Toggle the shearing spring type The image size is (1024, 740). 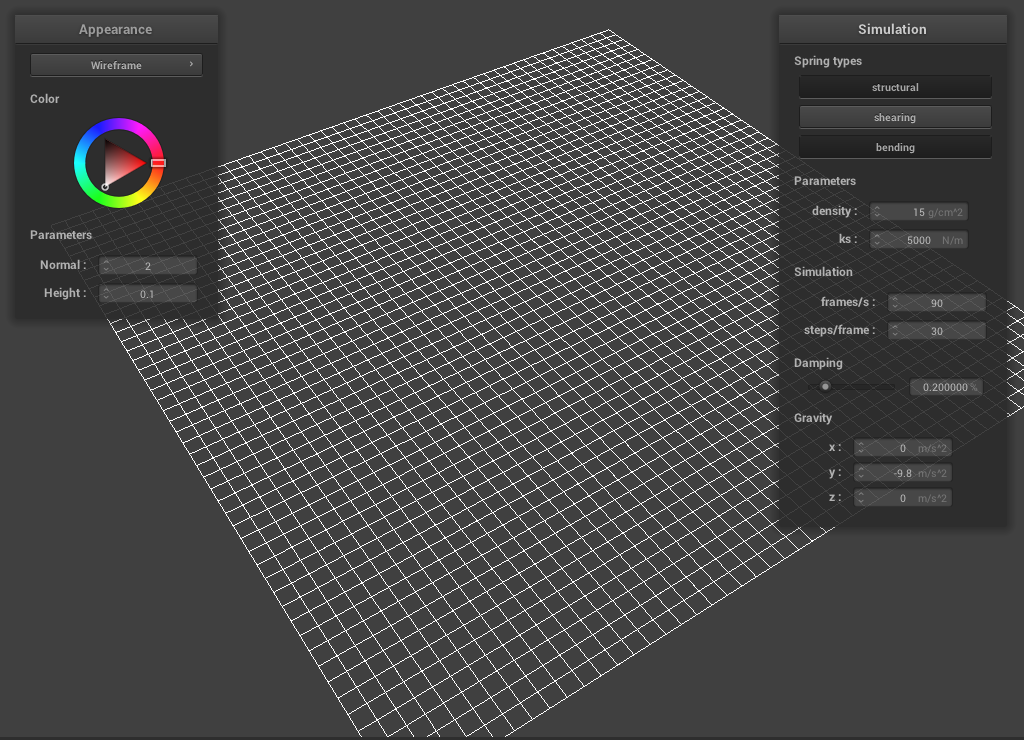click(x=895, y=117)
